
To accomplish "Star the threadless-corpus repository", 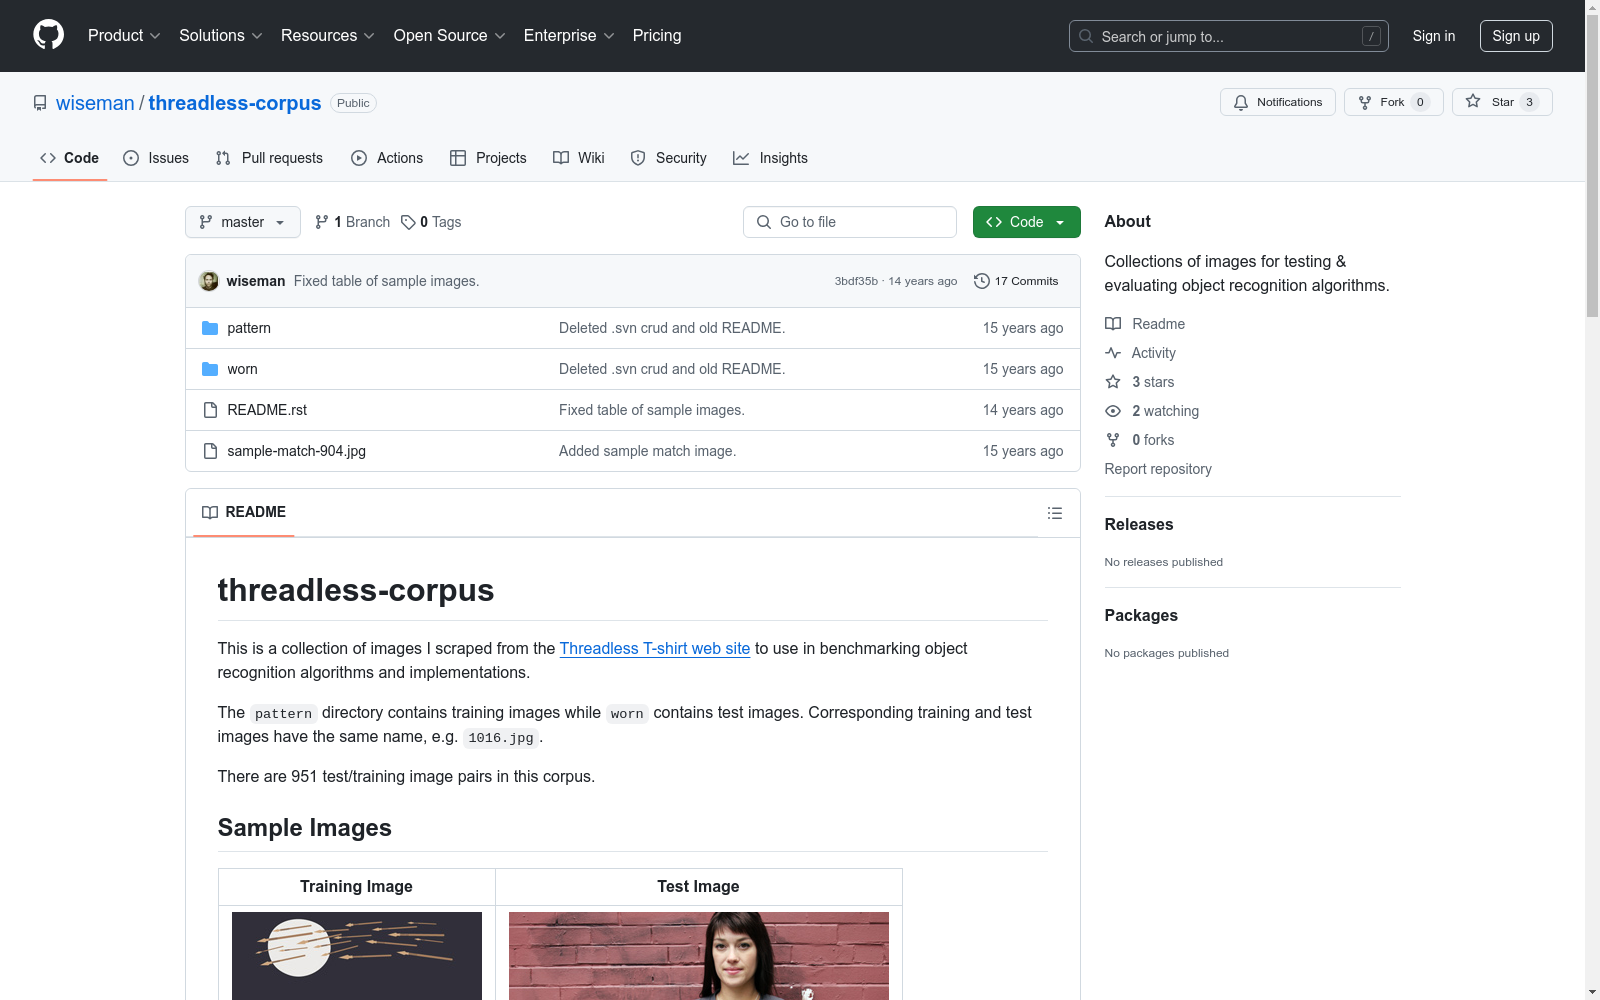I will (1501, 102).
